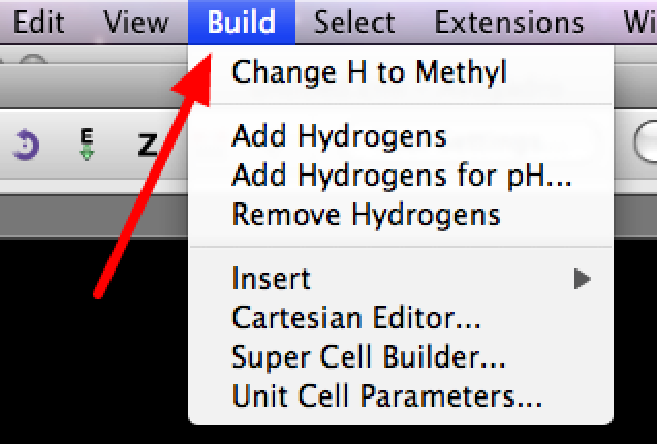Open the Extensions menu
658x445 pixels.
(x=509, y=22)
